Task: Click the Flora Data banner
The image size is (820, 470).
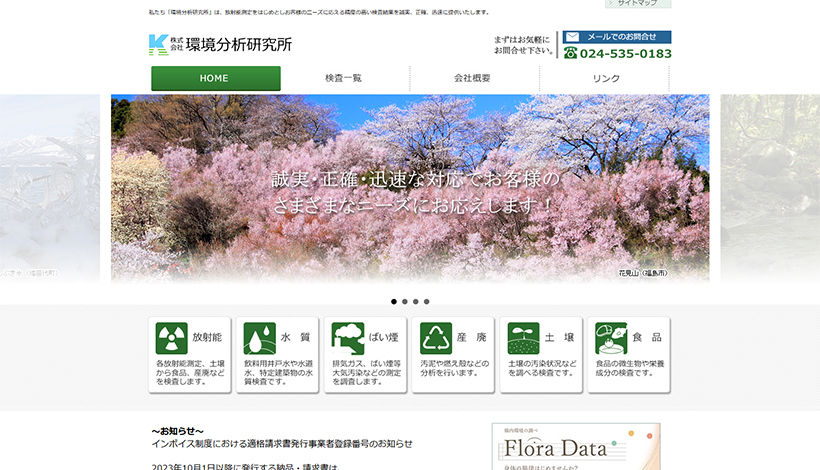Action: pyautogui.click(x=576, y=446)
